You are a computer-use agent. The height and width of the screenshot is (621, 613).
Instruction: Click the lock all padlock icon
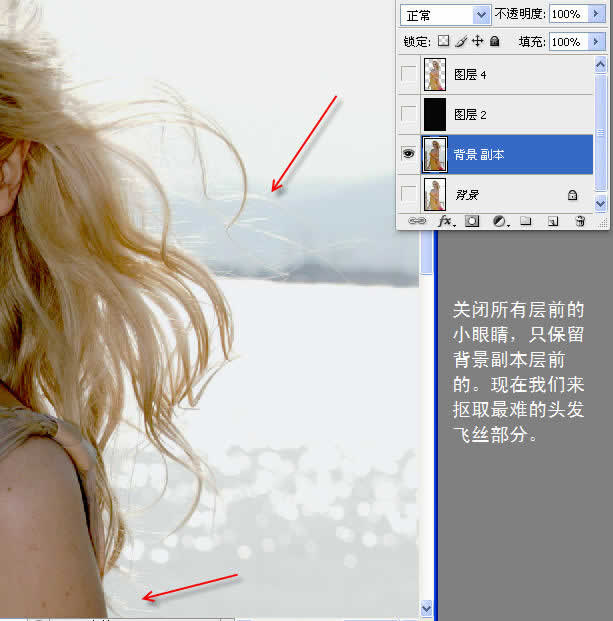[x=495, y=41]
